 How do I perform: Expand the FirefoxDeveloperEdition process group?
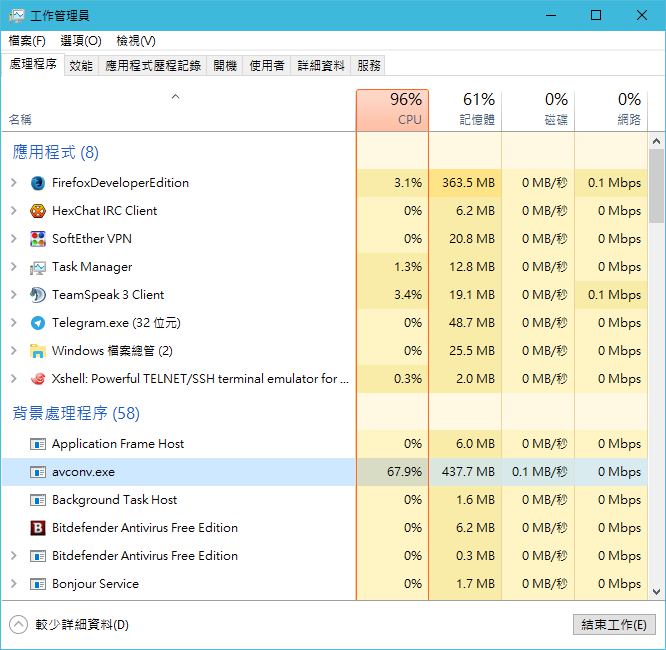click(x=14, y=183)
